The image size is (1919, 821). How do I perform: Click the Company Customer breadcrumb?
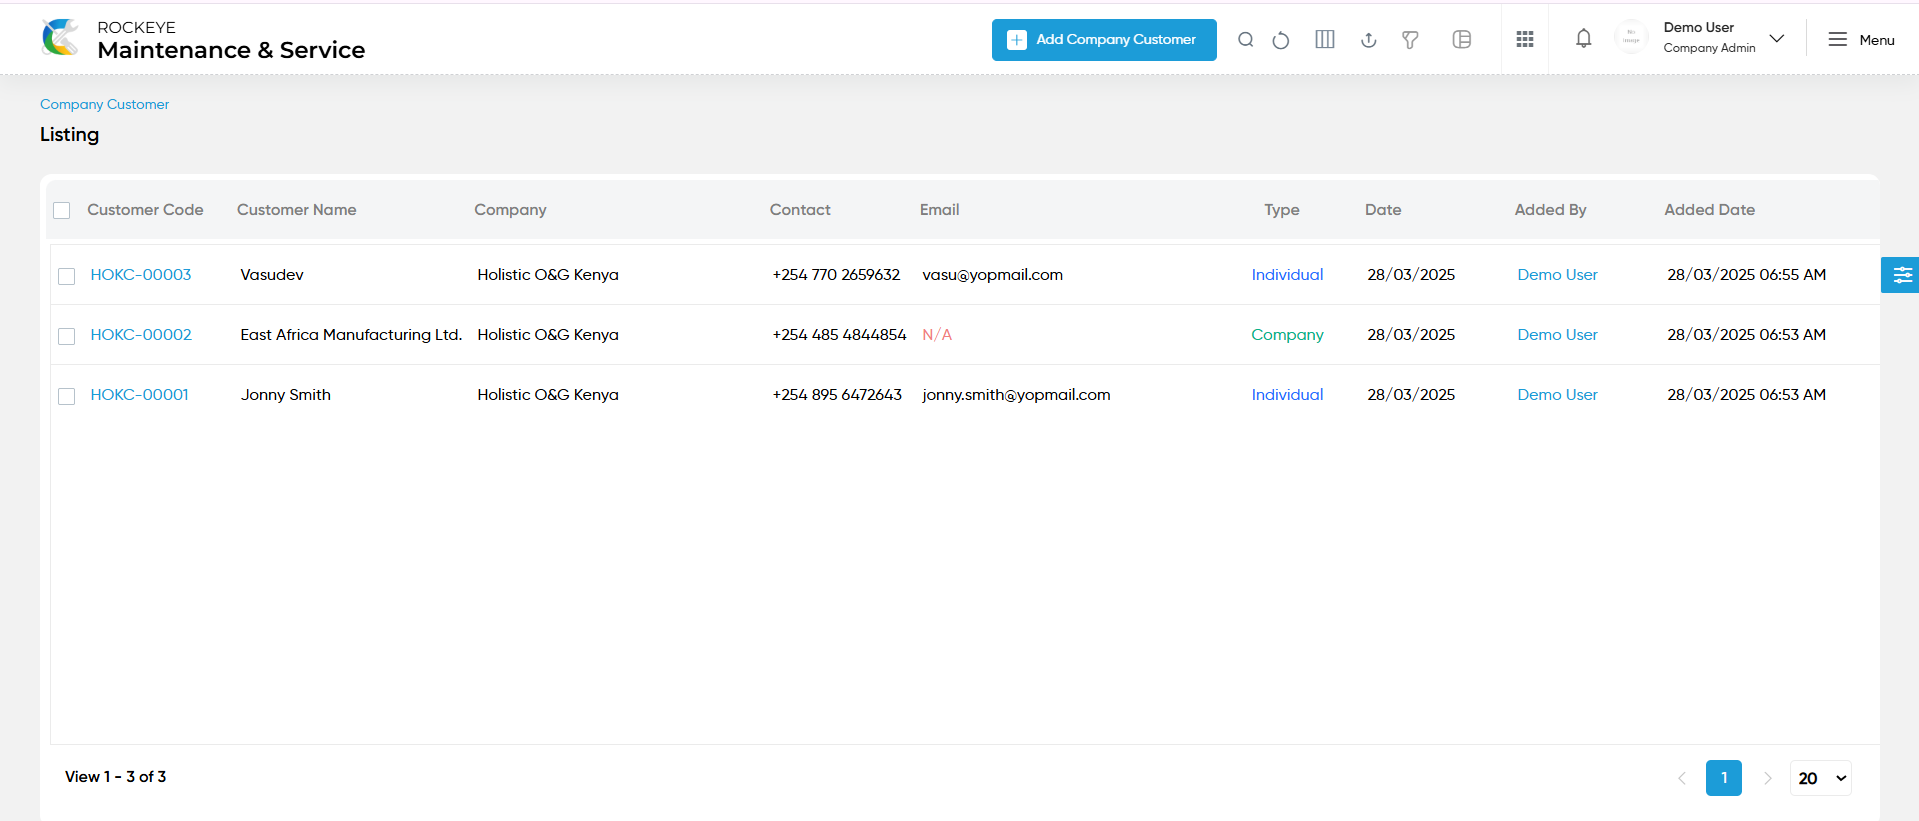pos(104,104)
